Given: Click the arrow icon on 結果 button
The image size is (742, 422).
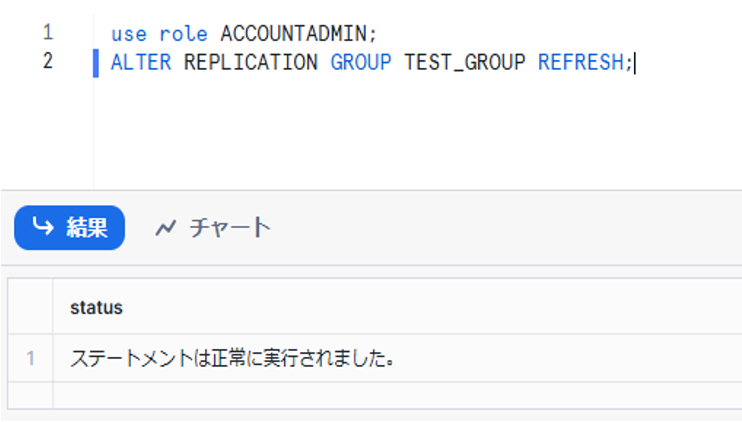Looking at the screenshot, I should (42, 227).
